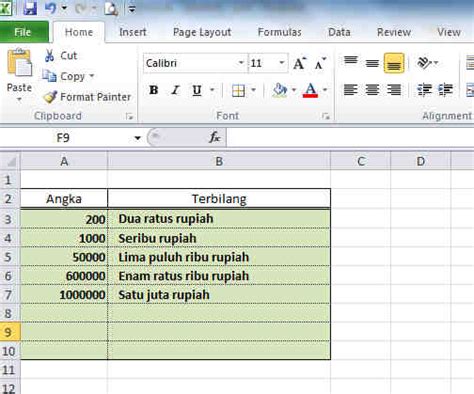The height and width of the screenshot is (394, 474).
Task: Open the Fill Color dropdown arrow
Action: coord(294,90)
